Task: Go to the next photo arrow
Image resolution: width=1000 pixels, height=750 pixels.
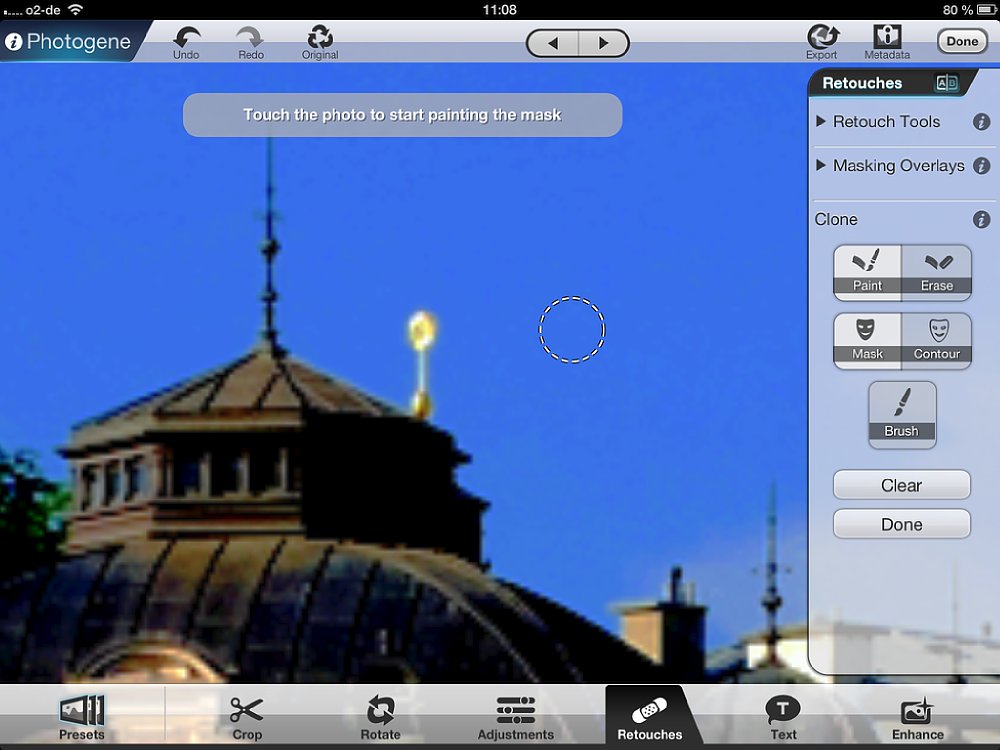Action: click(x=603, y=43)
